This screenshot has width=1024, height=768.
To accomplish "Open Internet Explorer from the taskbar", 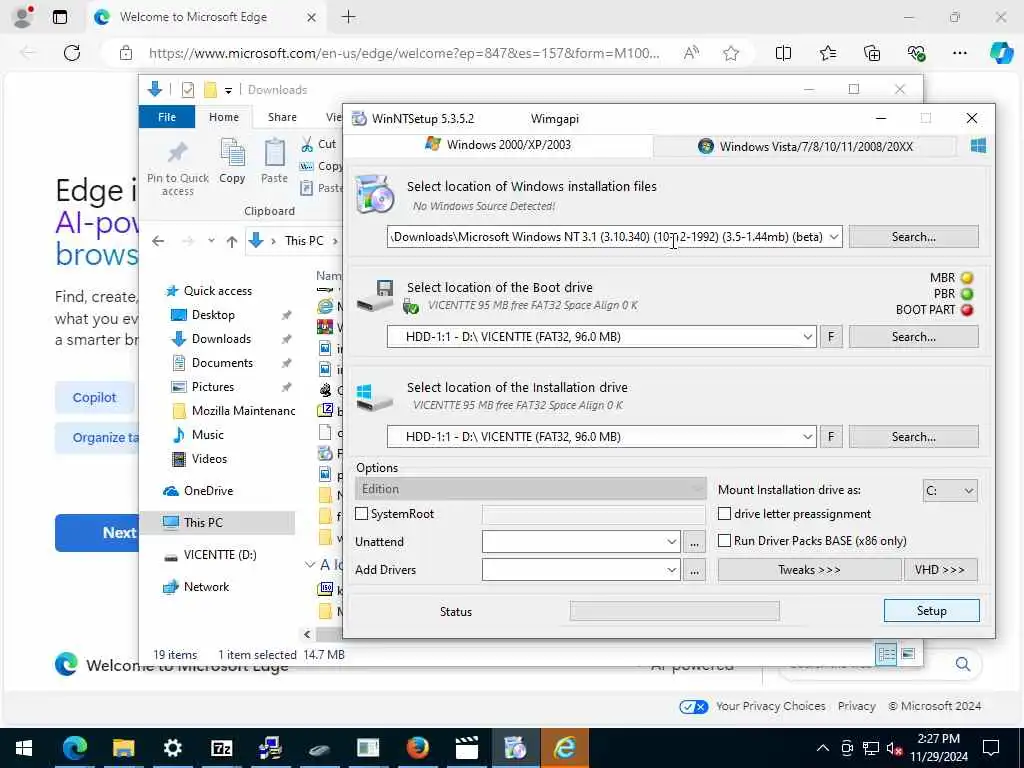I will (x=564, y=748).
